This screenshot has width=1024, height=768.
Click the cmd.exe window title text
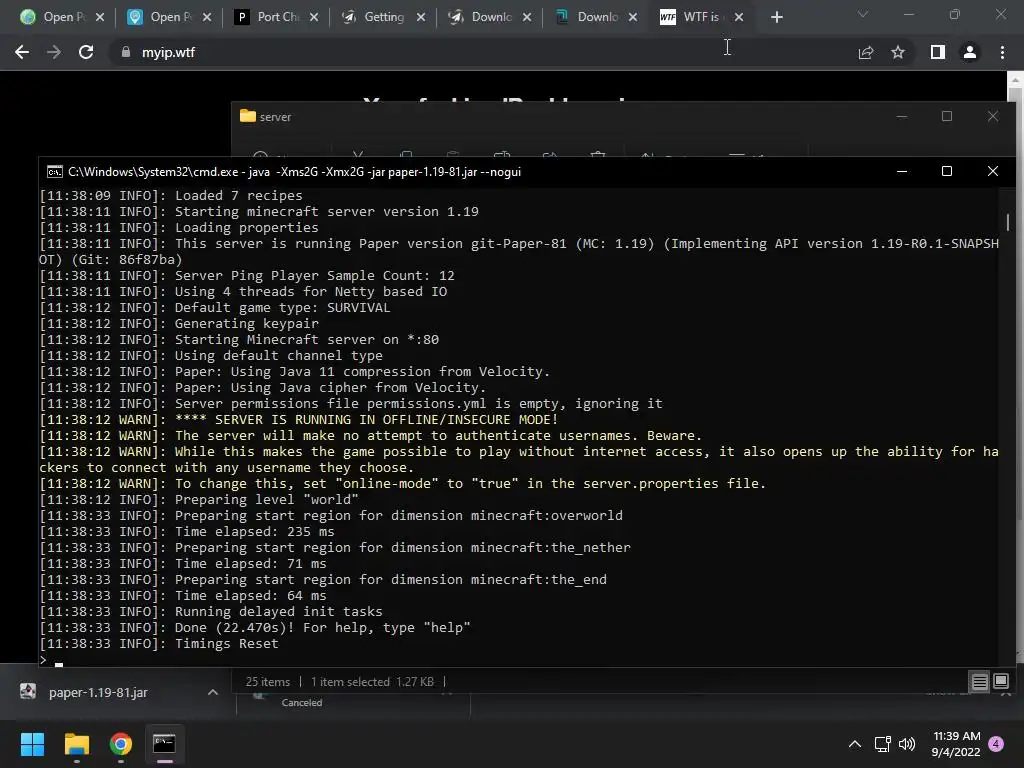pos(295,172)
